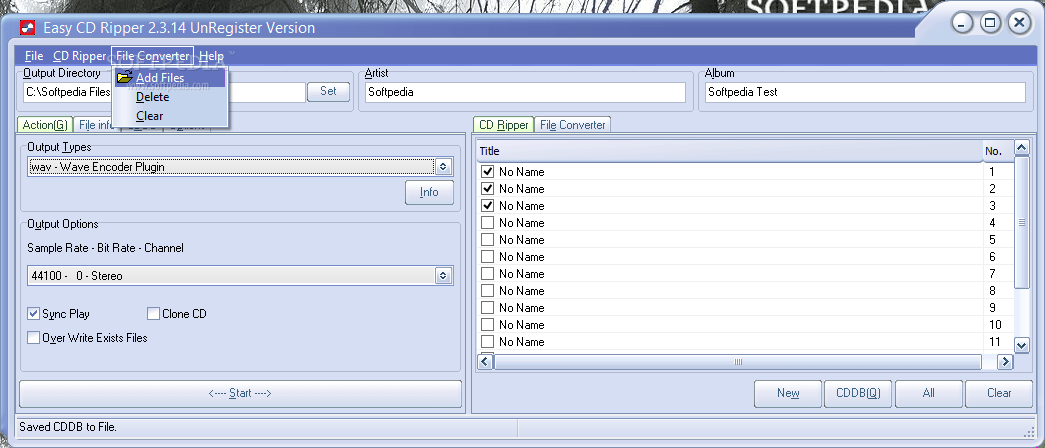Check track number 6 checkbox
1045x448 pixels.
coord(487,257)
